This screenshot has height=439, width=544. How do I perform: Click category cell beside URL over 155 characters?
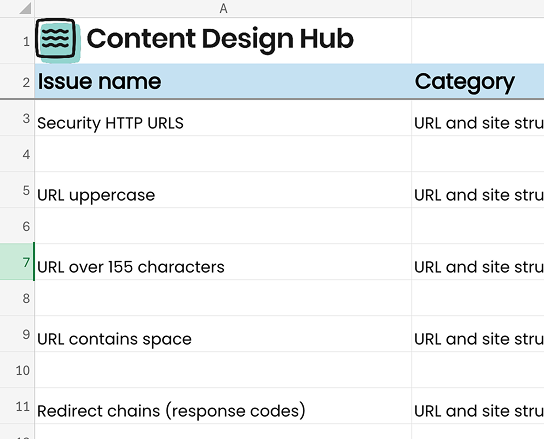pyautogui.click(x=478, y=262)
